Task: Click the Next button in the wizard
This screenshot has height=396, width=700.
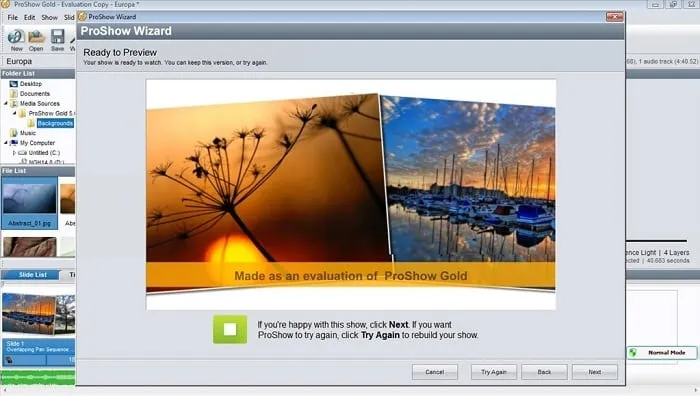Action: point(595,372)
